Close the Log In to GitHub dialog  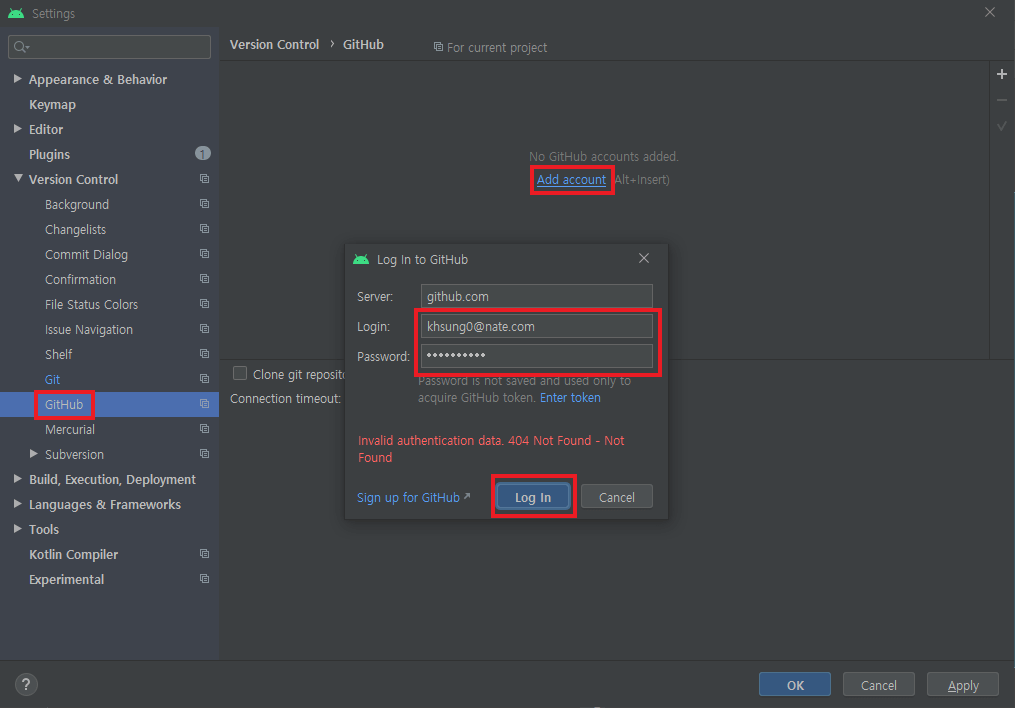click(x=643, y=258)
